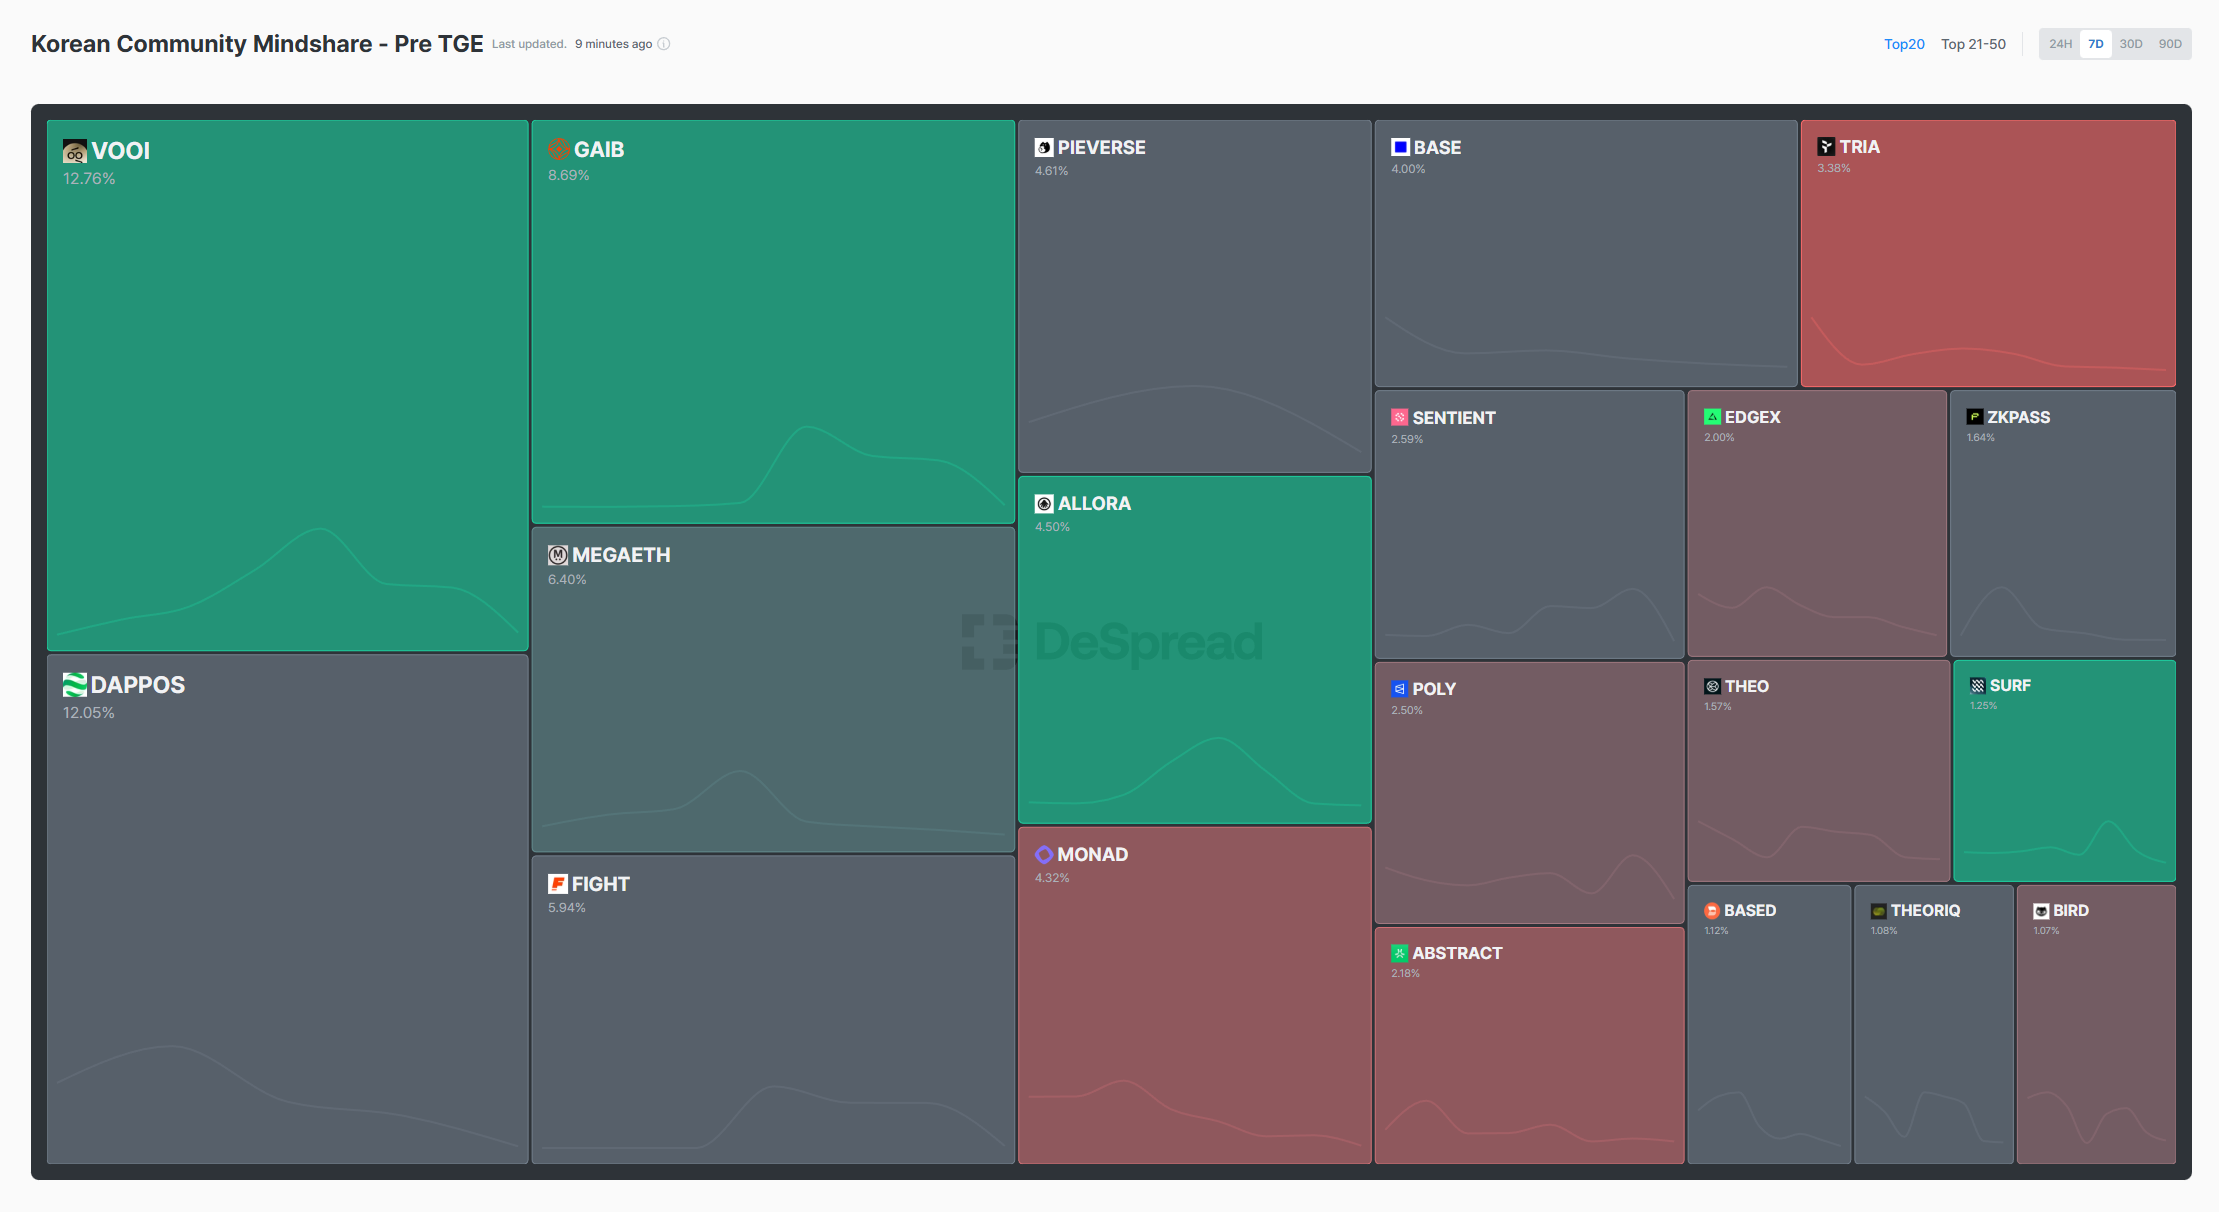
Task: Click the MEGAETH circular M icon
Action: [558, 555]
